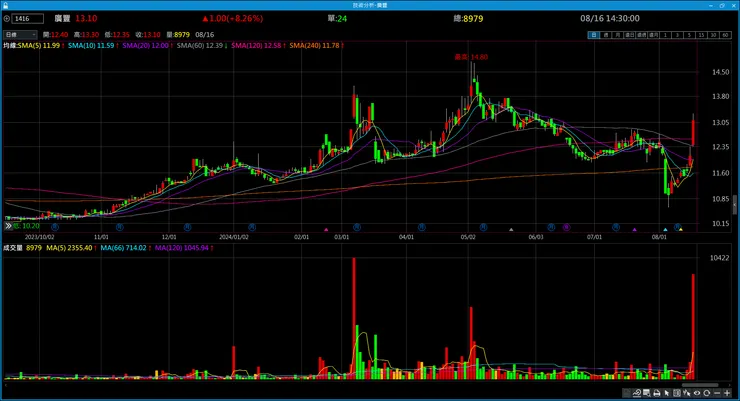Select the 日 daily period tab
This screenshot has height=401, width=740.
tap(593, 35)
